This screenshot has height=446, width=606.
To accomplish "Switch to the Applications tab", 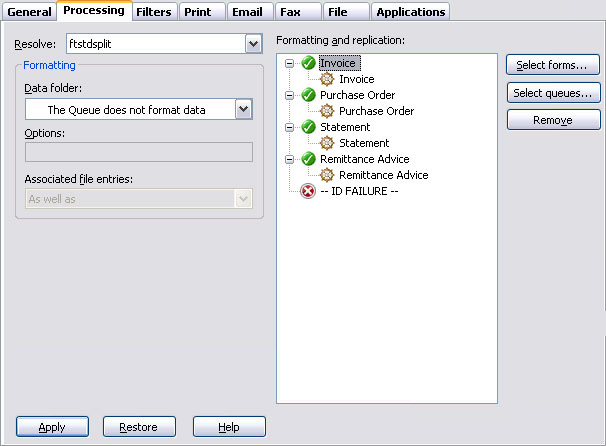I will tap(410, 12).
